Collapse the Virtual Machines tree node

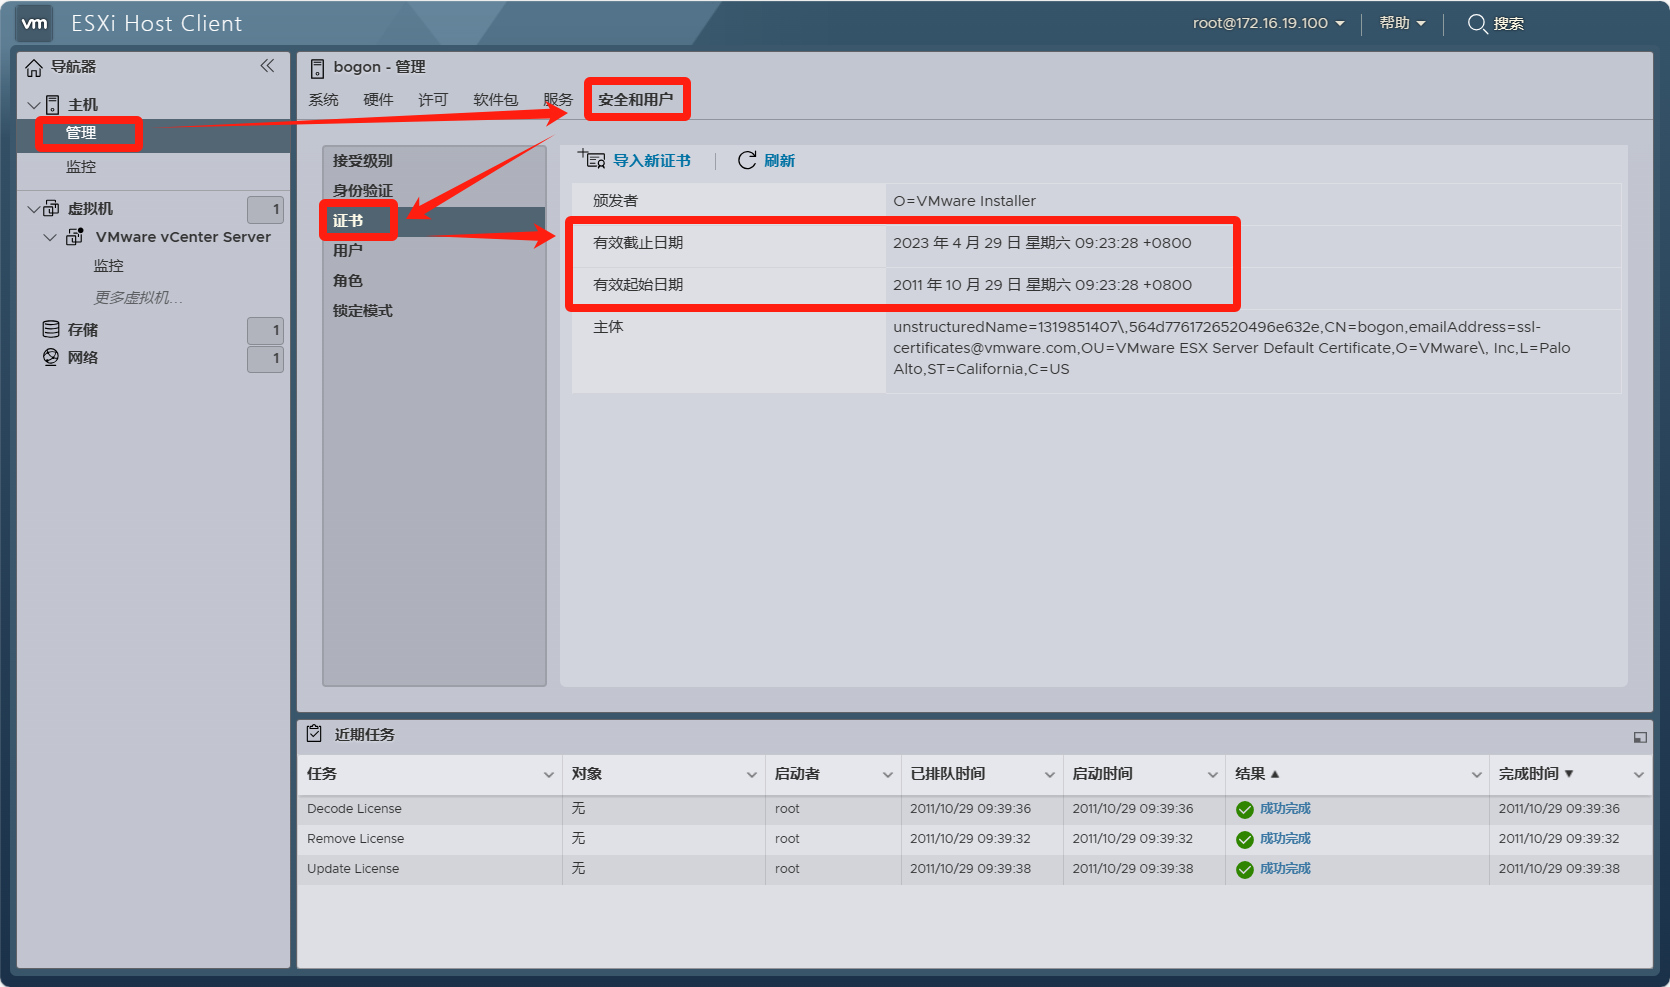click(34, 209)
